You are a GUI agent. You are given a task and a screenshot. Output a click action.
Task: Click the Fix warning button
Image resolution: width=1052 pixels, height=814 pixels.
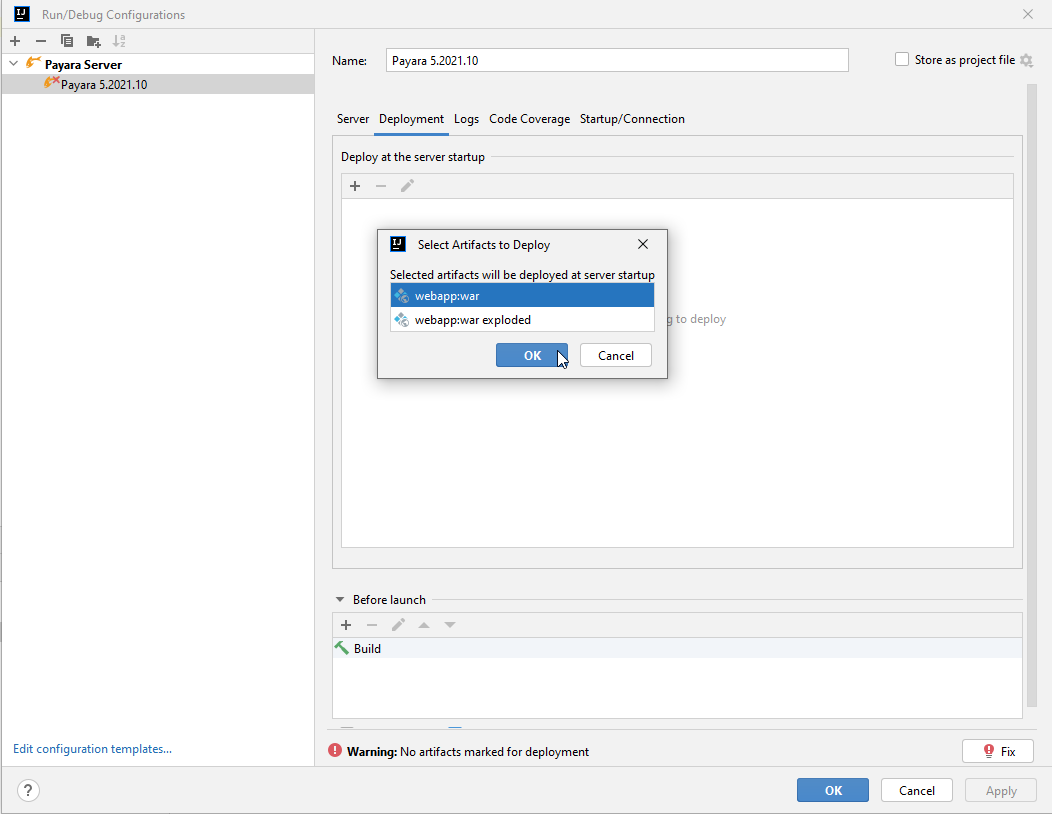point(997,751)
